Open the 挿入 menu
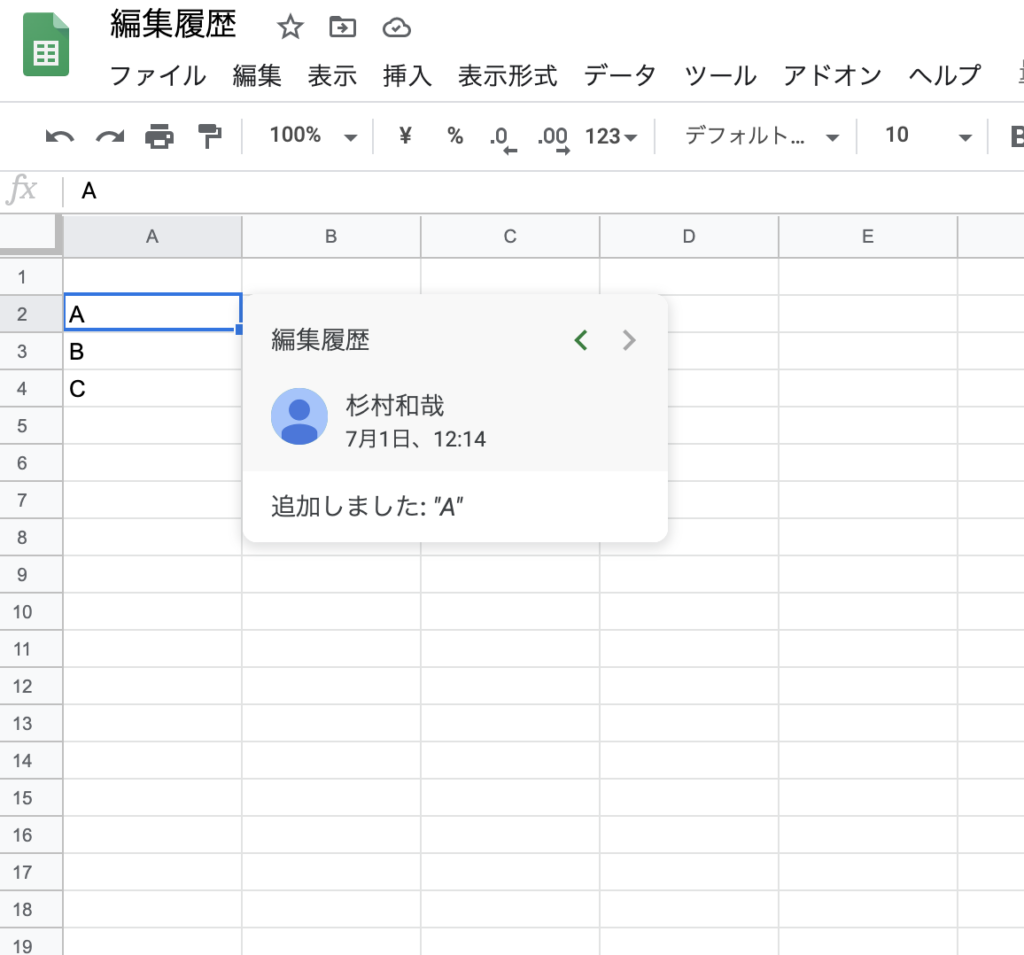 tap(408, 76)
